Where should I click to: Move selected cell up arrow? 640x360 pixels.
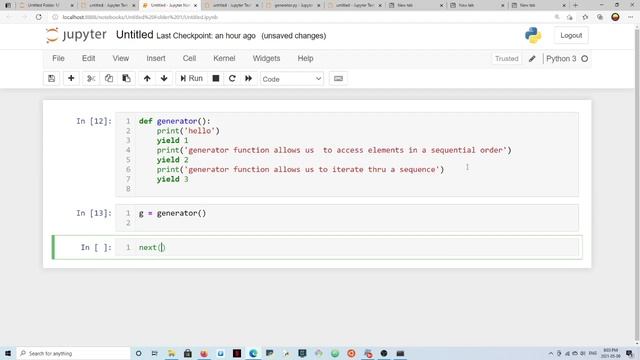[x=147, y=78]
